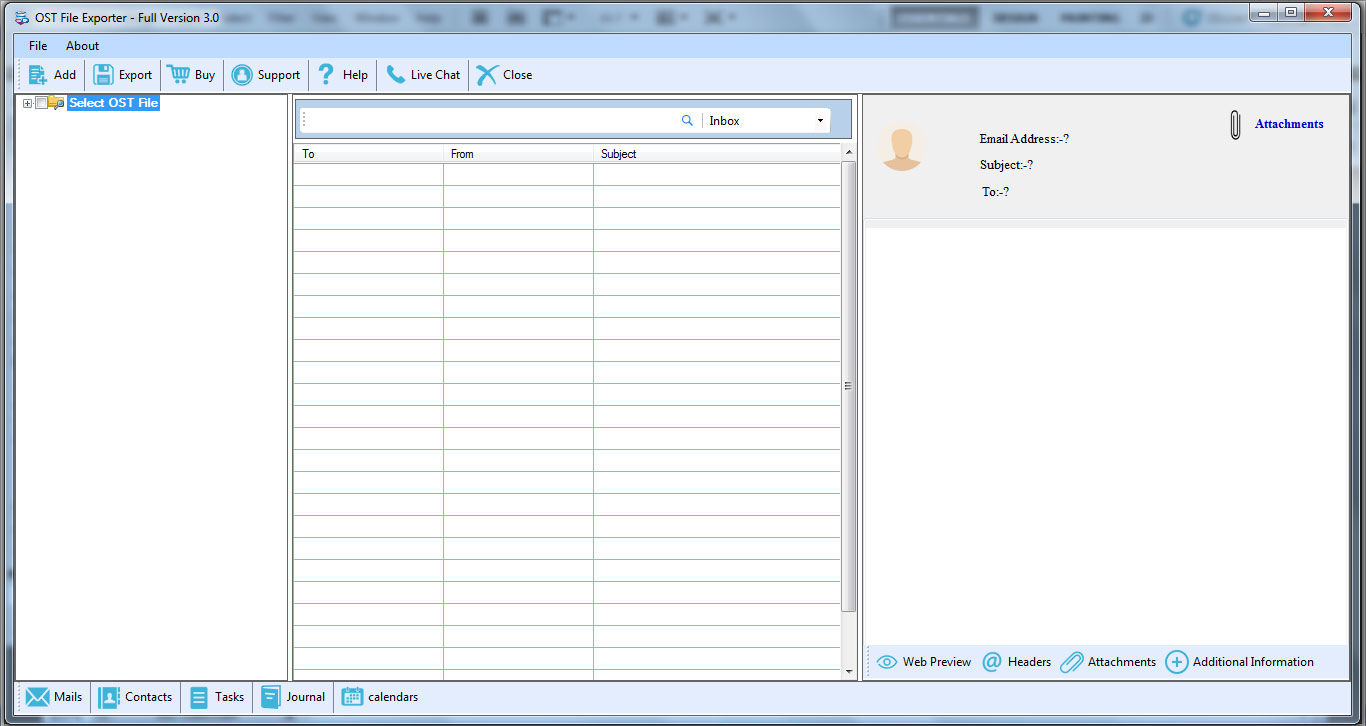Screen dimensions: 1366x726
Task: Open Support from the toolbar
Action: click(242, 75)
